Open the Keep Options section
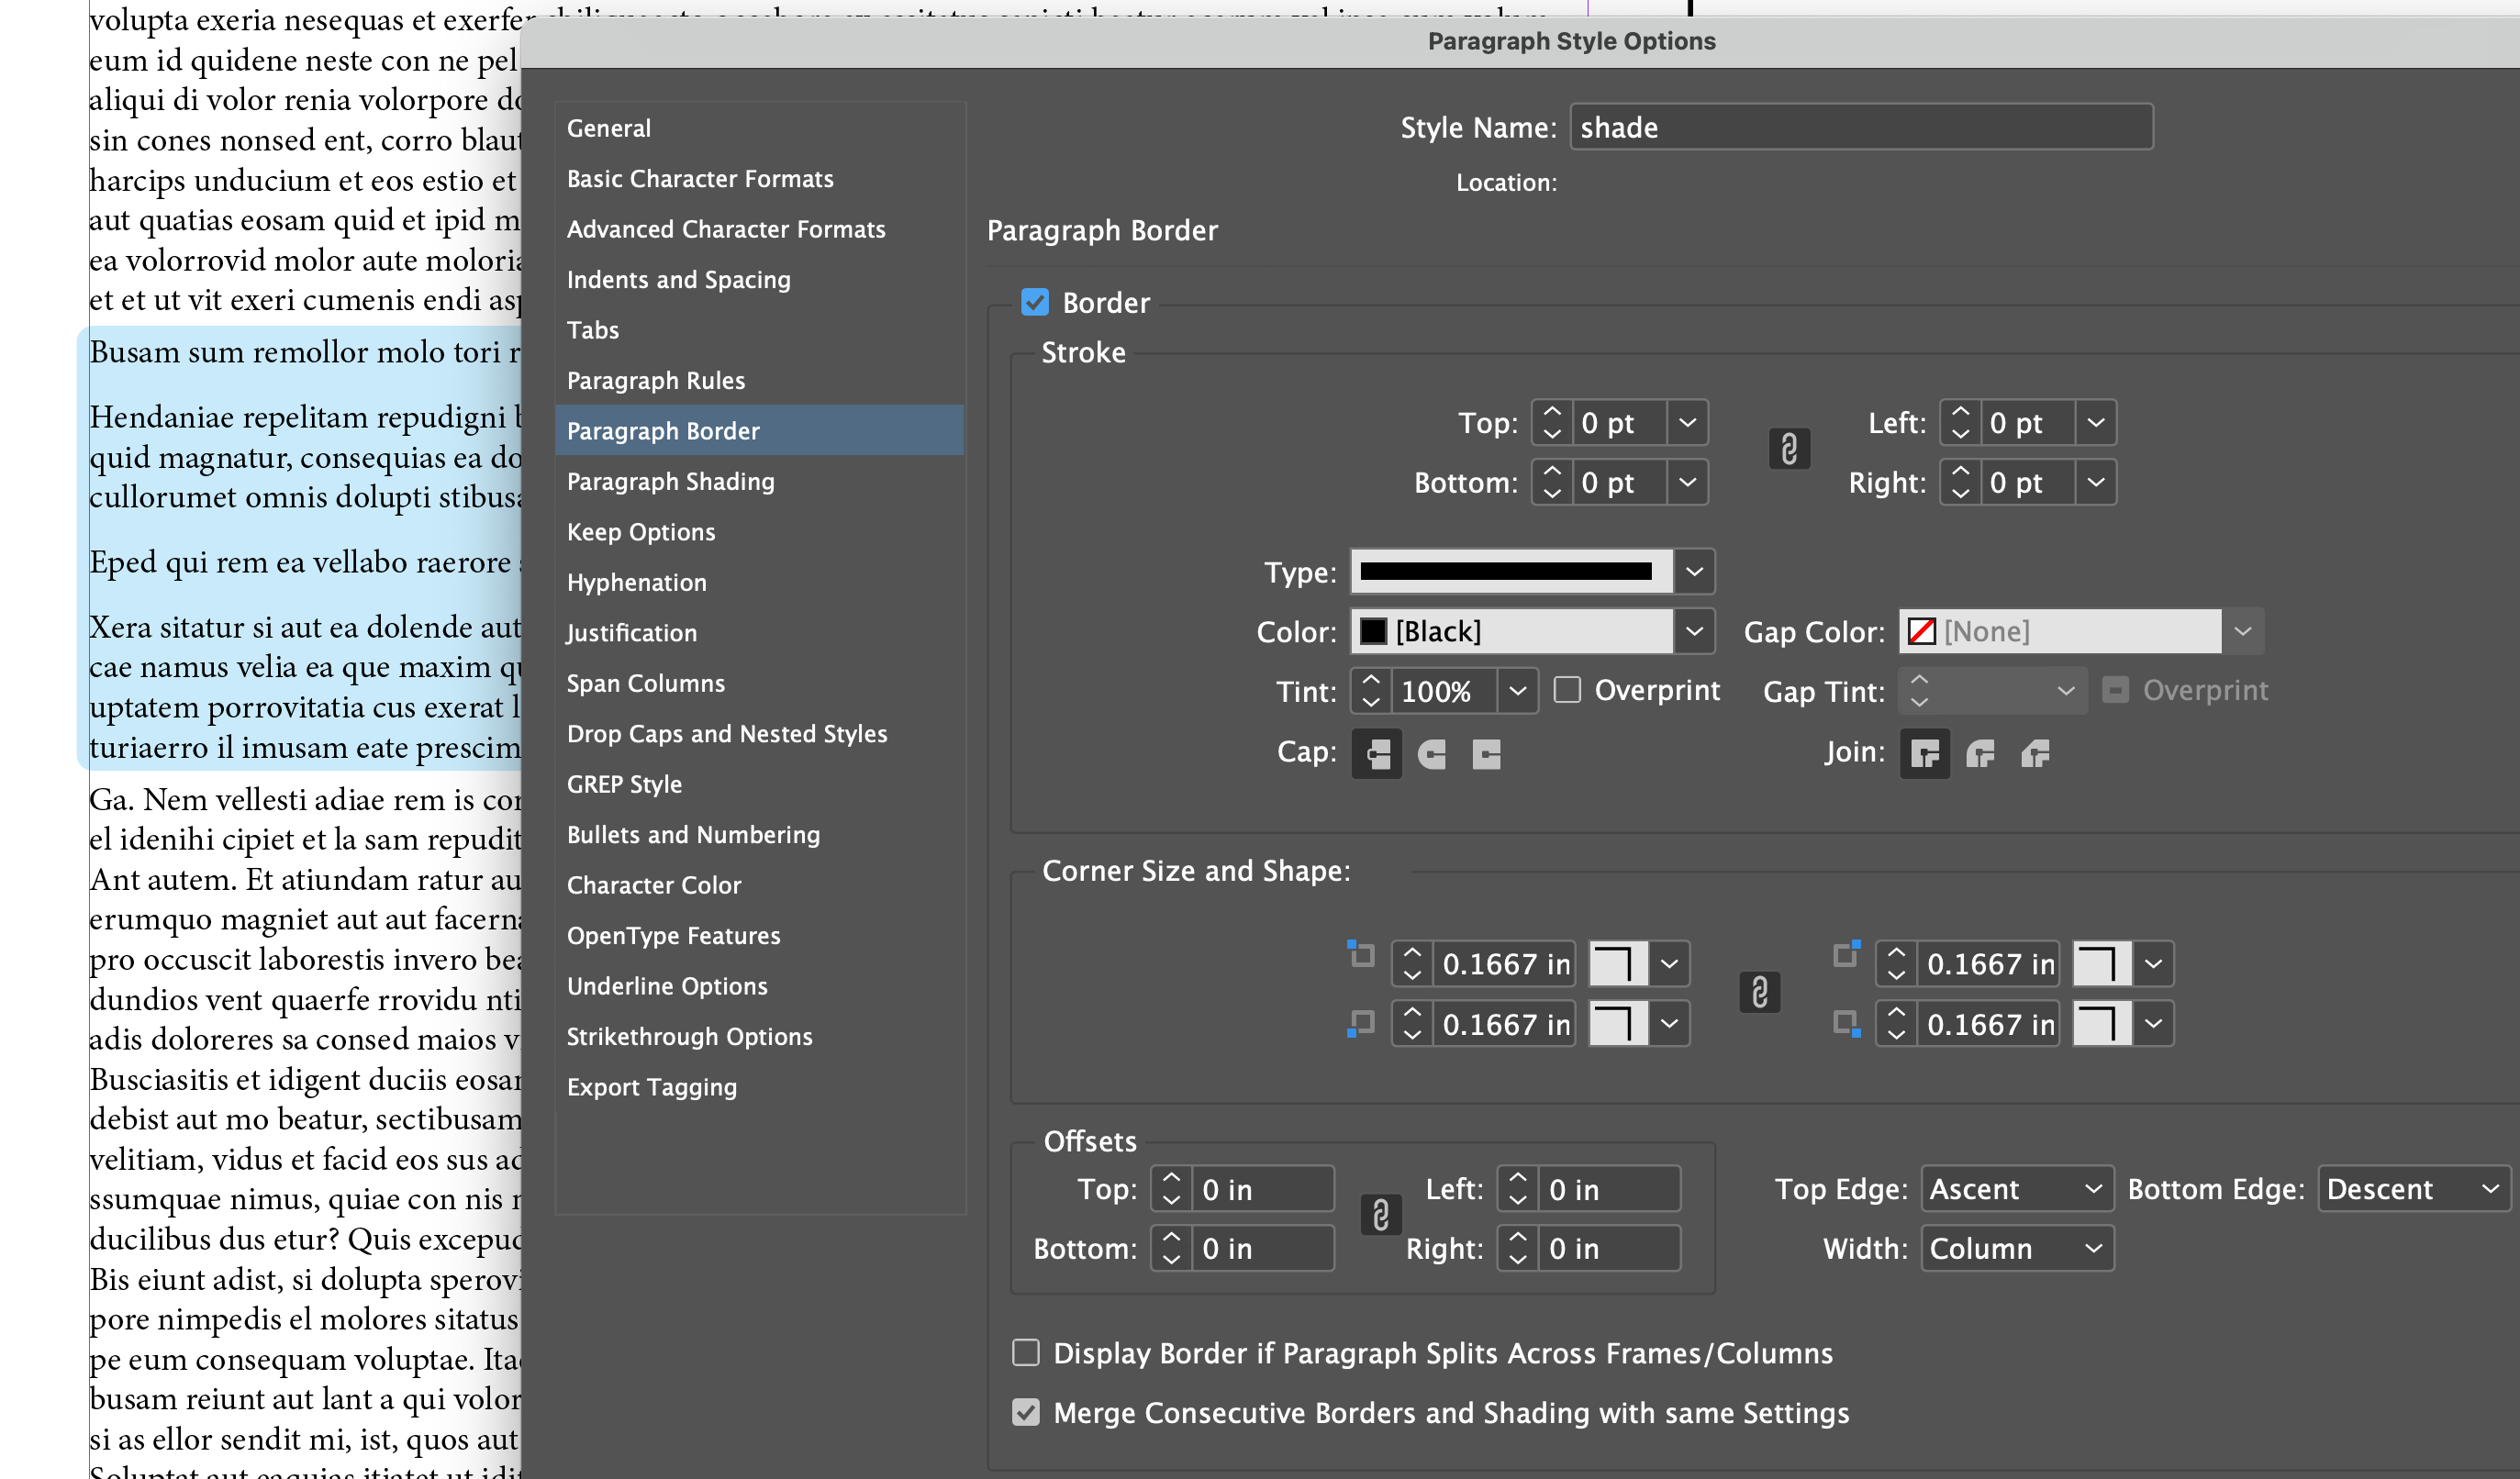The width and height of the screenshot is (2520, 1479). (641, 531)
